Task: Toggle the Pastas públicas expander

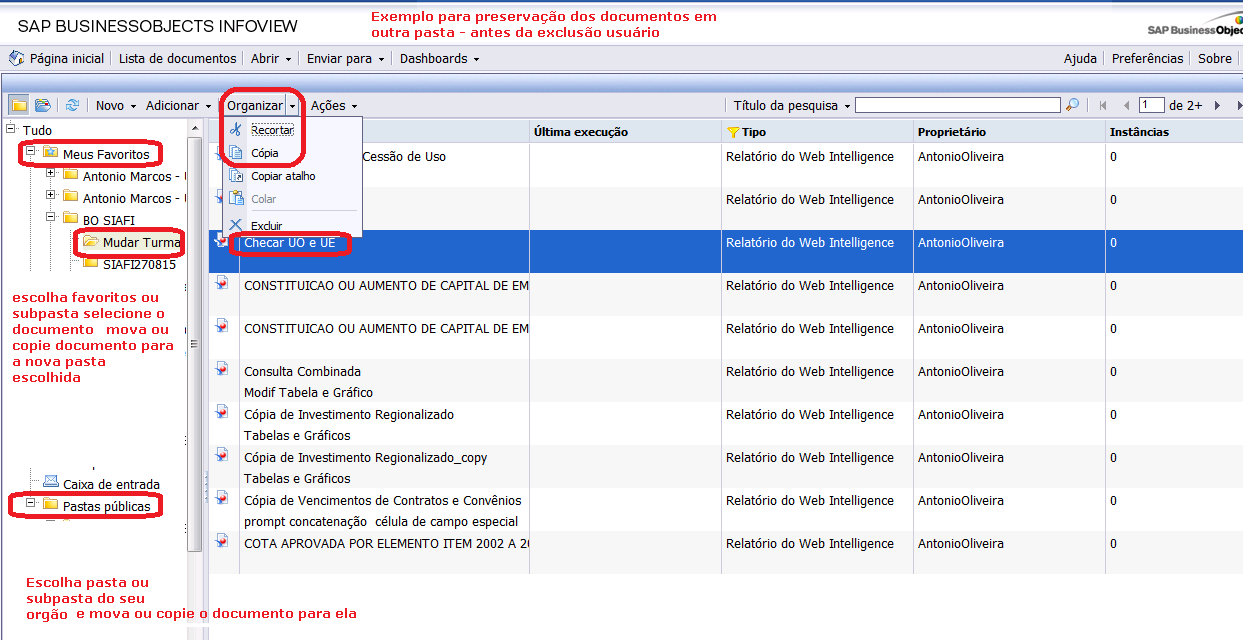Action: click(31, 503)
